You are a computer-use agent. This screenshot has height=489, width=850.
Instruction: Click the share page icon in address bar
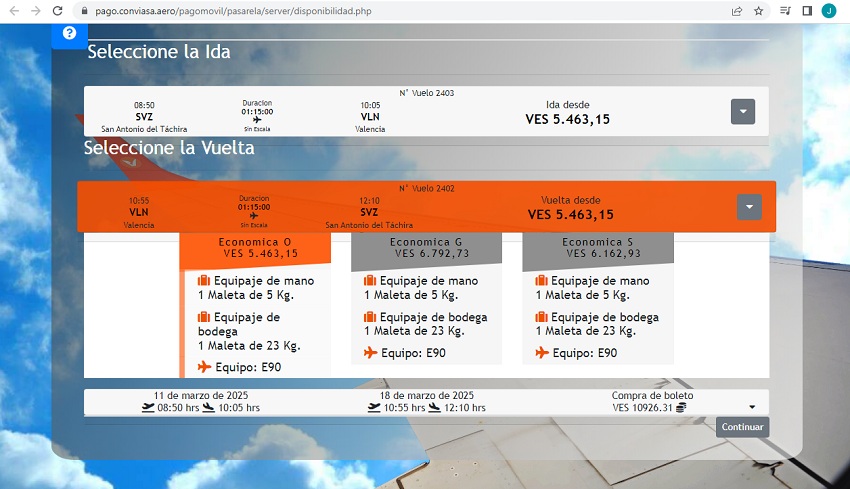[x=737, y=11]
